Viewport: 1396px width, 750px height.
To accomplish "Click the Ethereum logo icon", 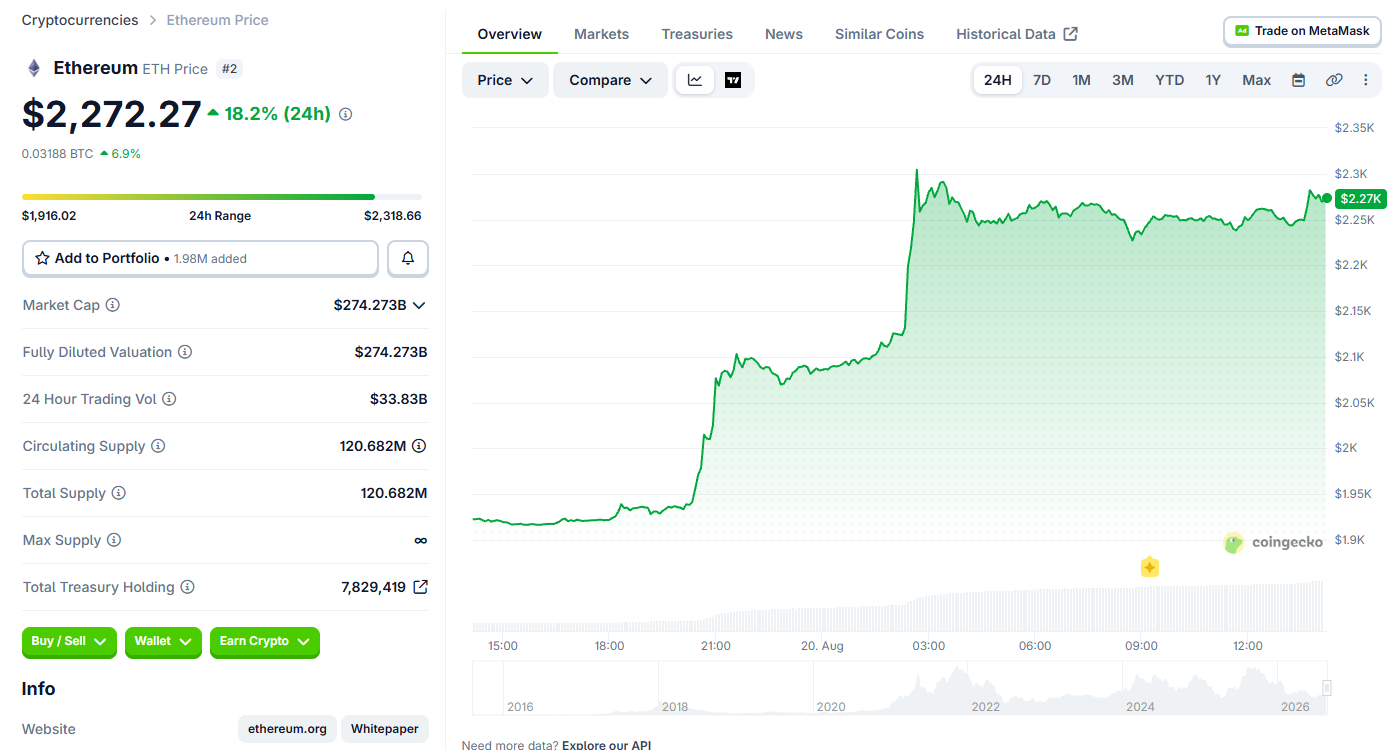I will 34,68.
